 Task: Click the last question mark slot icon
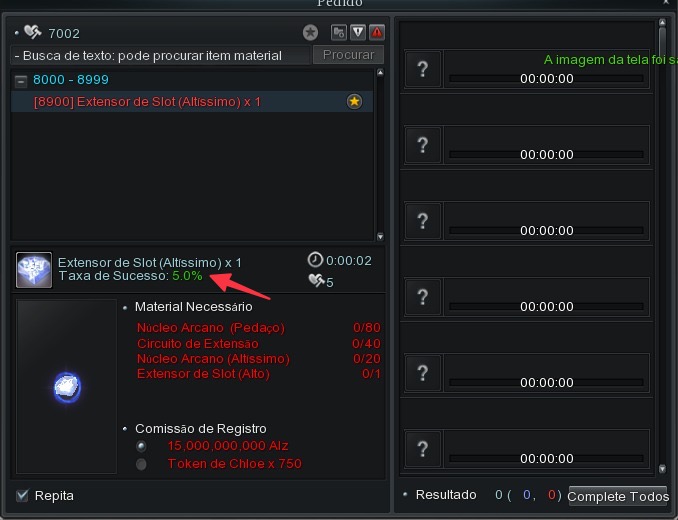(x=423, y=449)
